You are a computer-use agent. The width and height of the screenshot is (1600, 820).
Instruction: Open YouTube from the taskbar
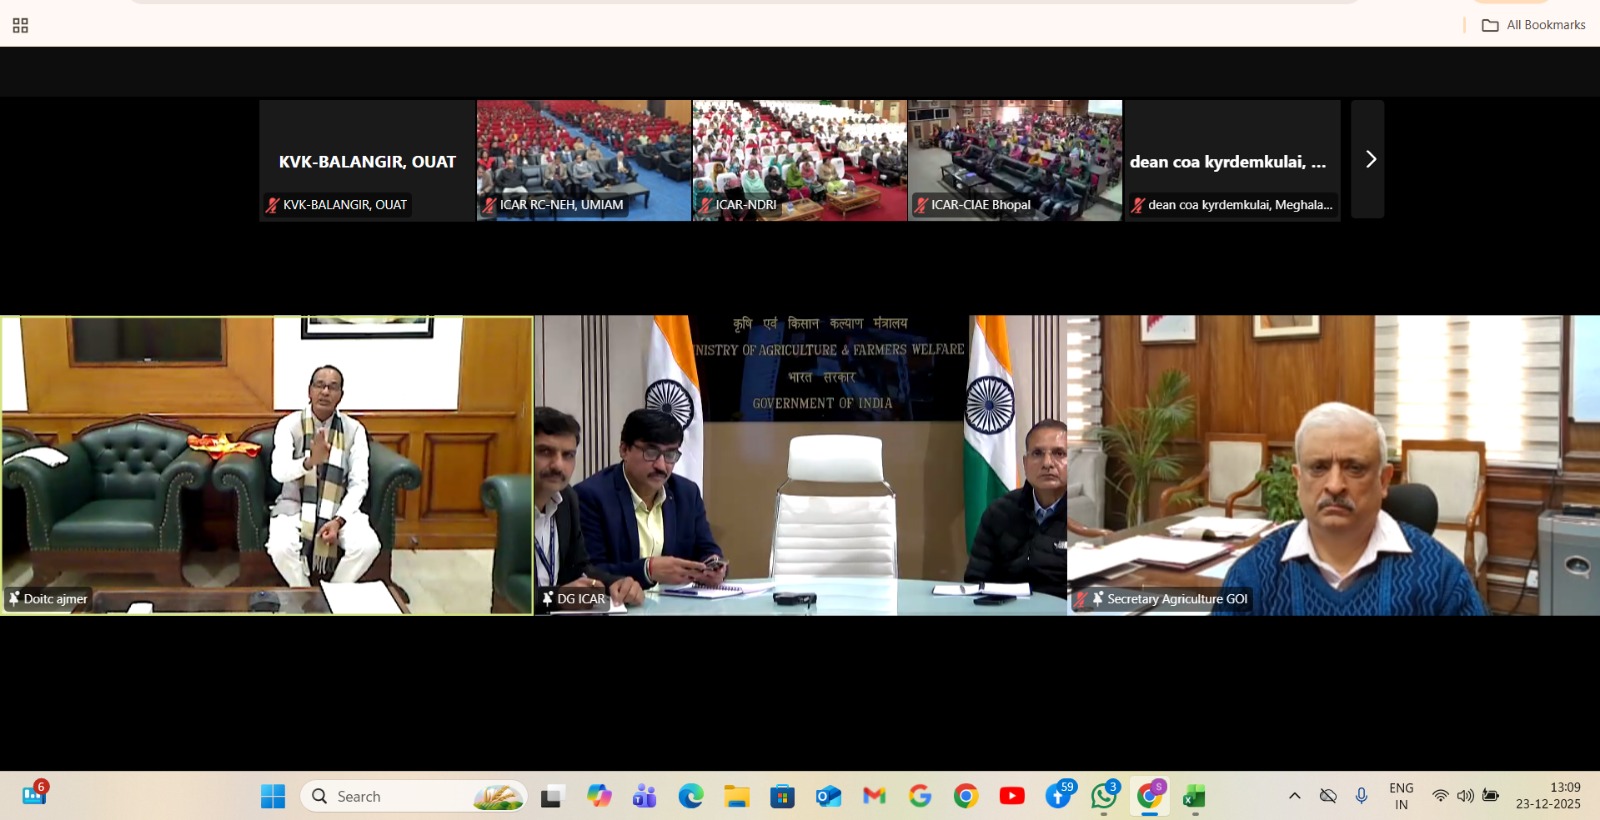pos(1012,796)
